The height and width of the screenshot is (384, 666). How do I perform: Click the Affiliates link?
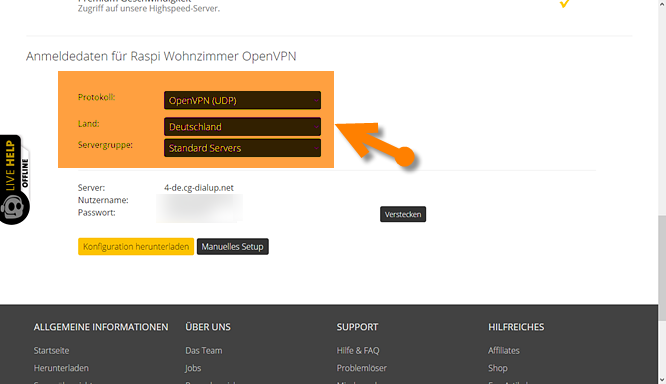(x=504, y=350)
